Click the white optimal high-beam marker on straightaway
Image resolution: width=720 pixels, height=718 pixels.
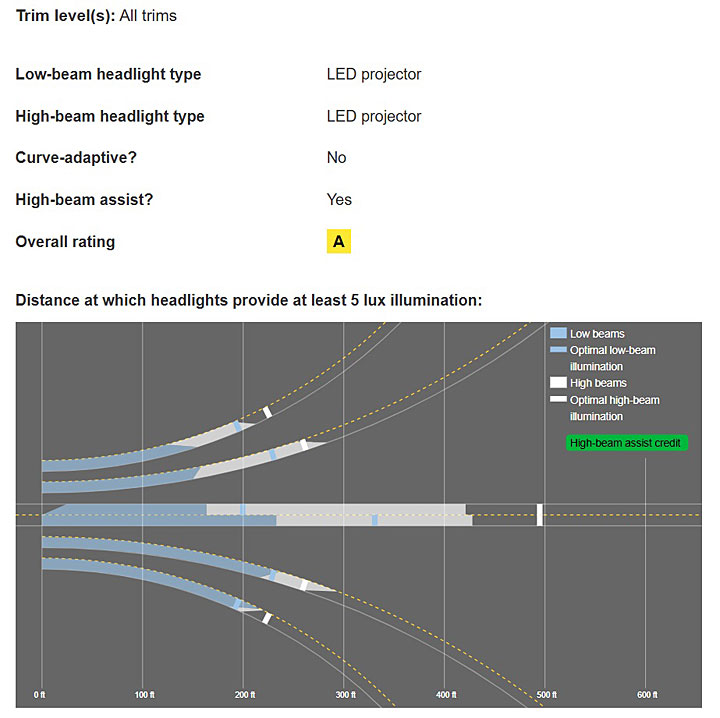pyautogui.click(x=540, y=515)
